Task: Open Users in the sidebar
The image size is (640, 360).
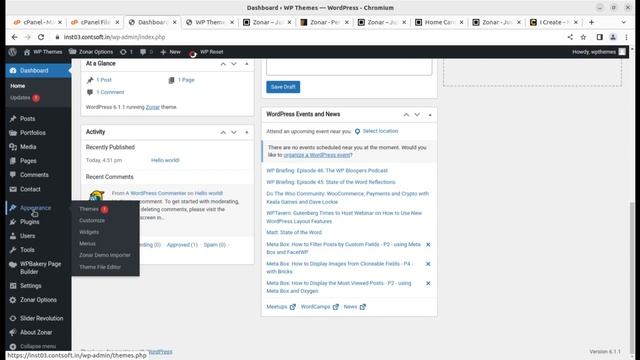Action: [27, 236]
